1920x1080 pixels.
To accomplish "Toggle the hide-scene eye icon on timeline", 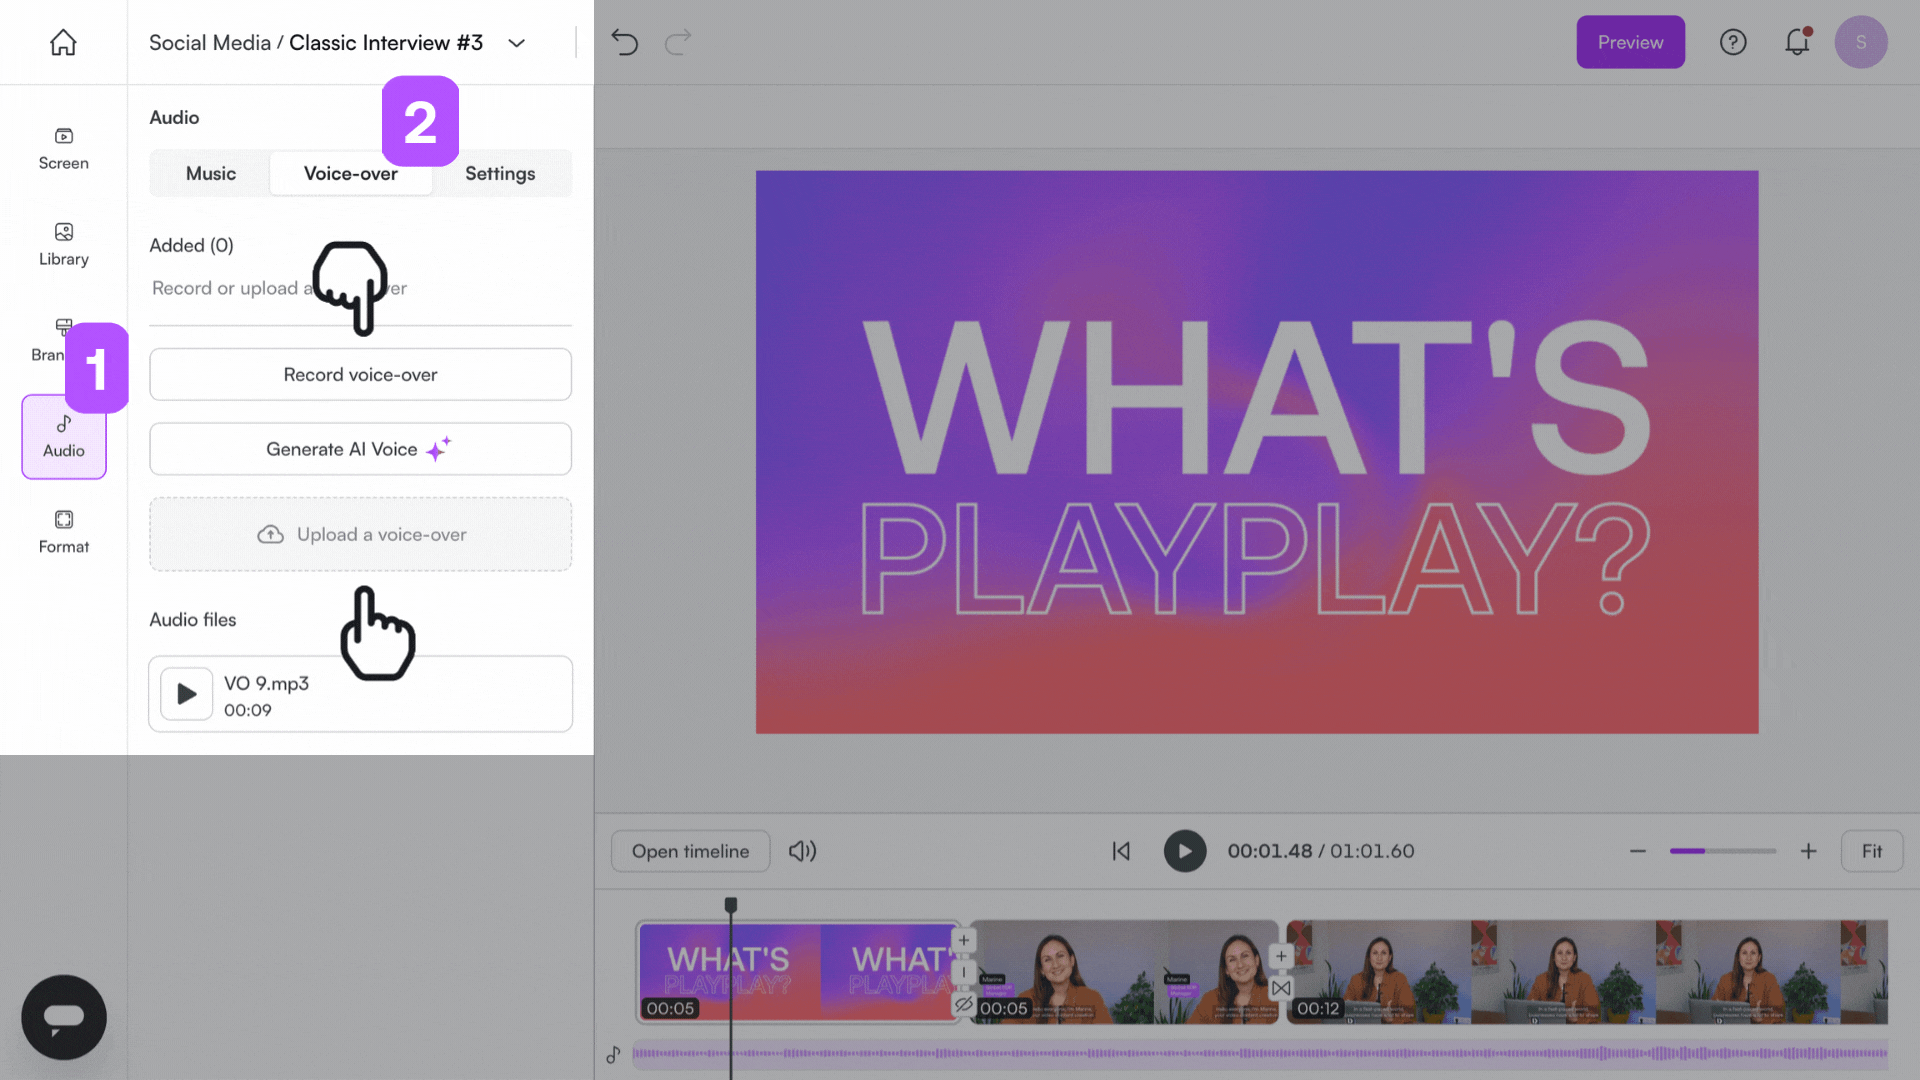I will coord(963,1004).
